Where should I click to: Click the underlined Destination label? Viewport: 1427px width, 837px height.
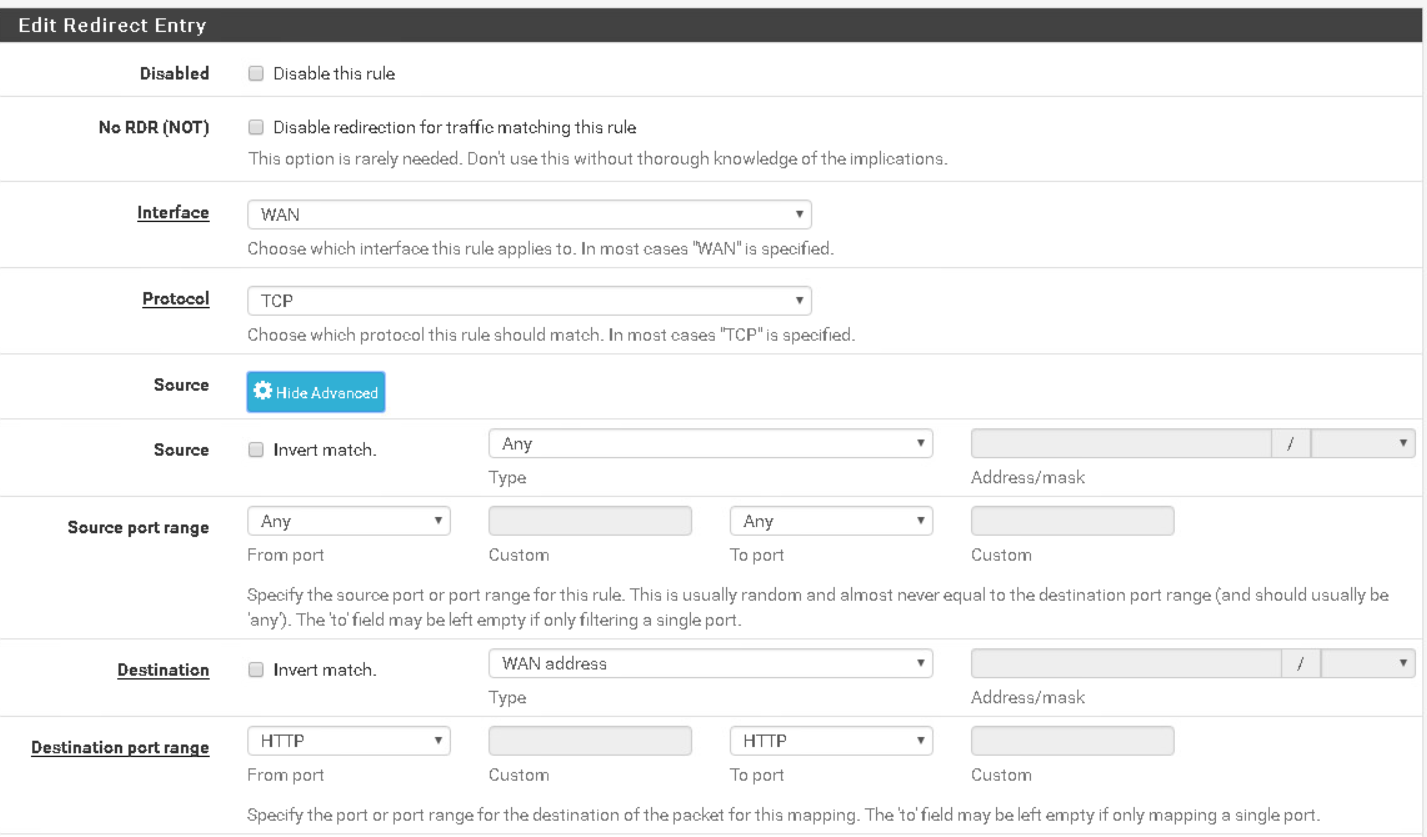[x=162, y=670]
